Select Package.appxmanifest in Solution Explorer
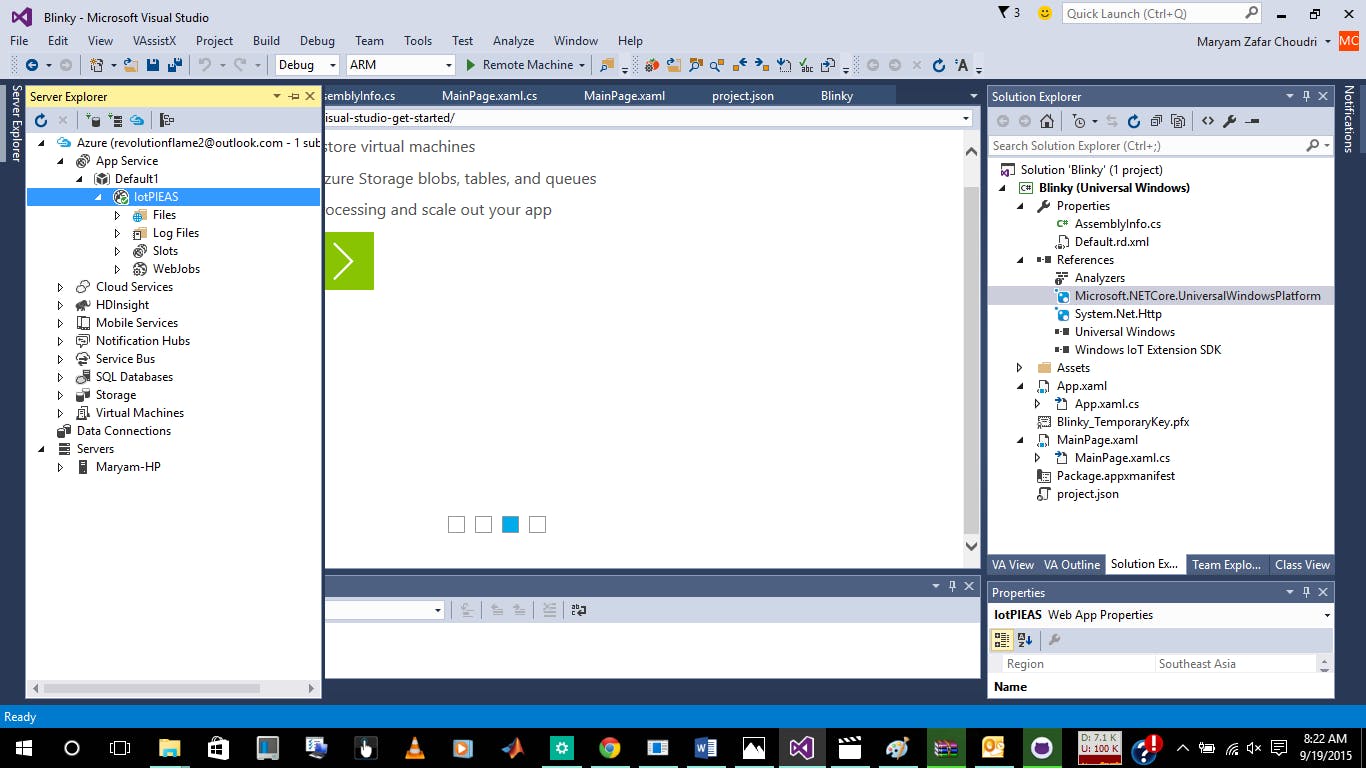 point(1115,476)
